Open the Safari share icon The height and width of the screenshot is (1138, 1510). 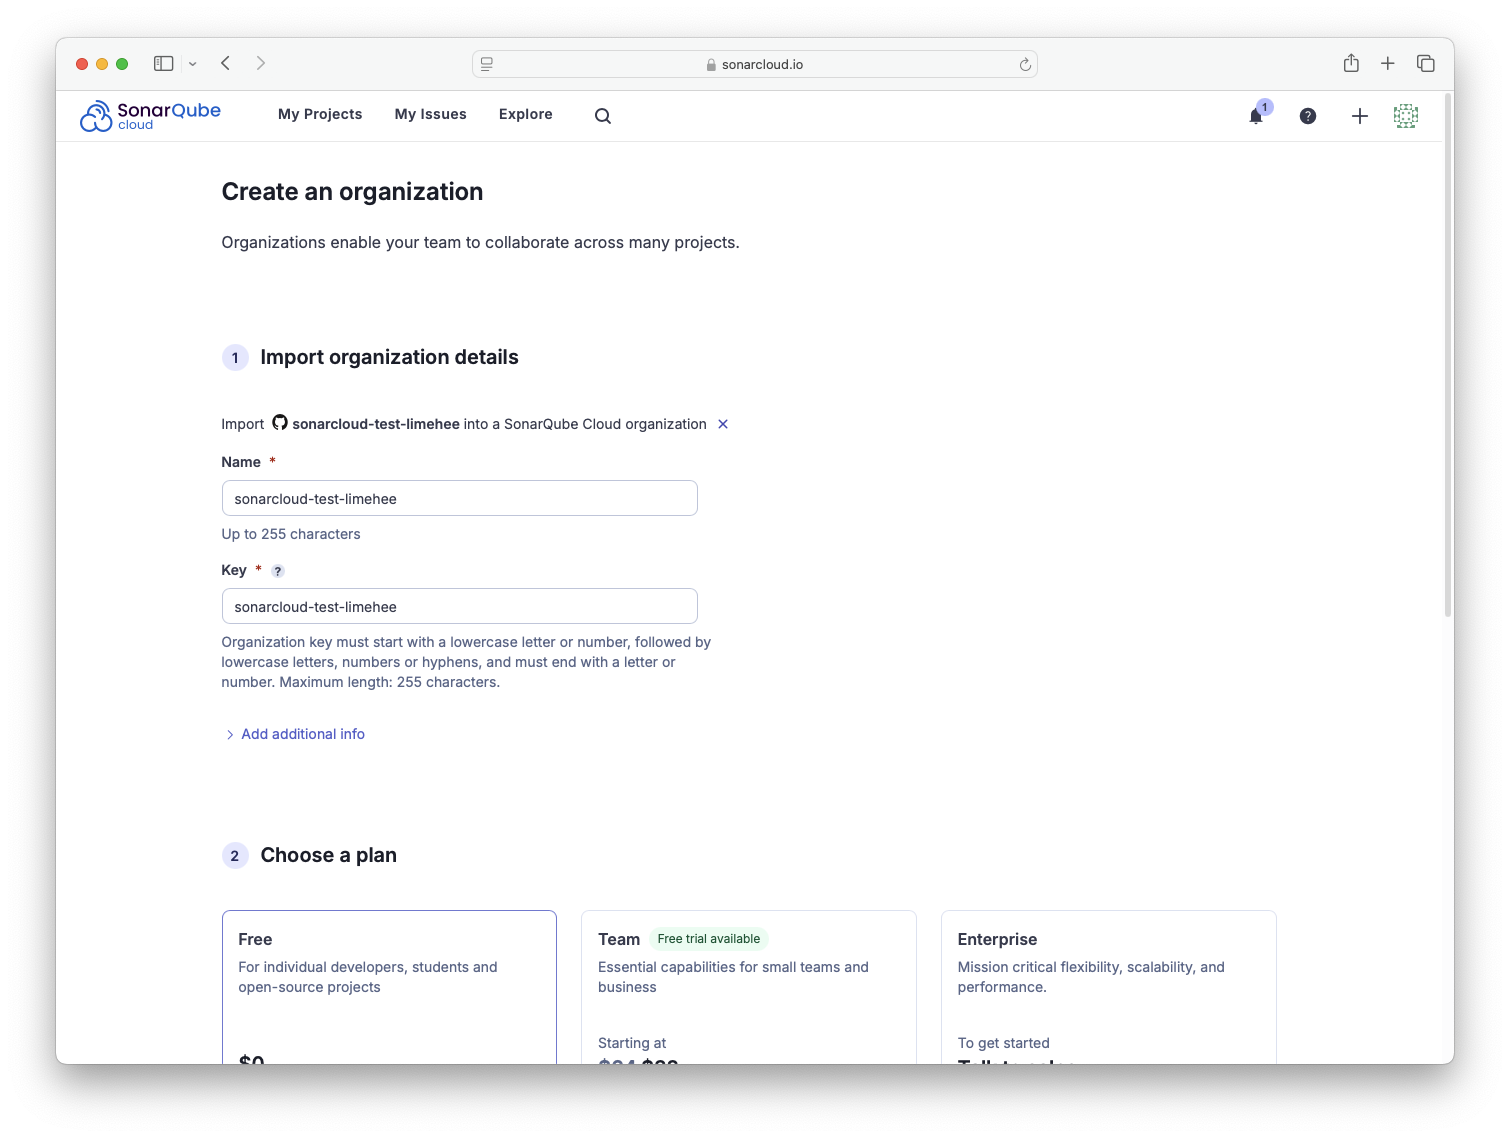click(1351, 63)
